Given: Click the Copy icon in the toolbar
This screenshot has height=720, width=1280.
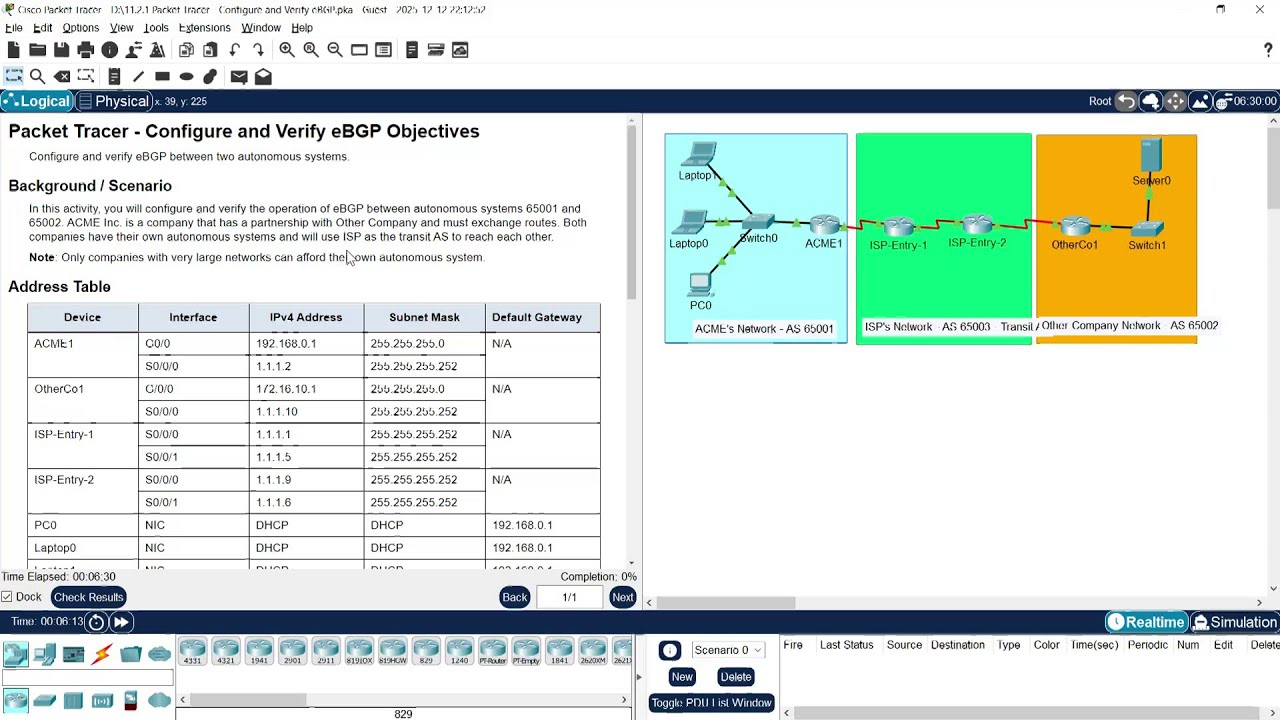Looking at the screenshot, I should point(186,50).
